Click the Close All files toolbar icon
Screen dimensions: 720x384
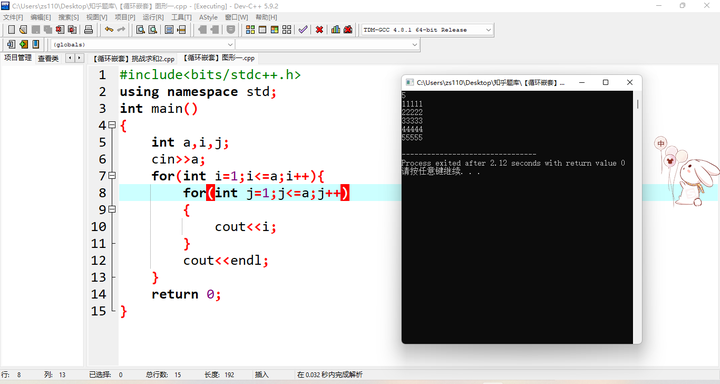pyautogui.click(x=72, y=29)
